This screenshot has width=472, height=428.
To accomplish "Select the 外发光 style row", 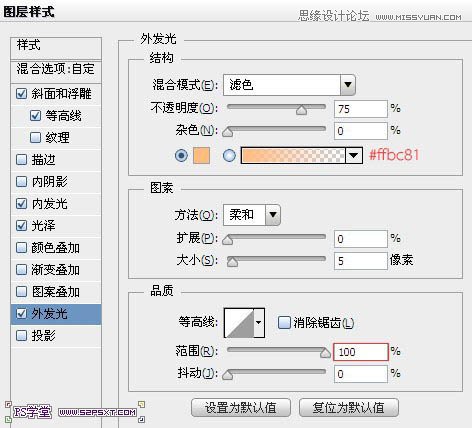I will coord(56,314).
